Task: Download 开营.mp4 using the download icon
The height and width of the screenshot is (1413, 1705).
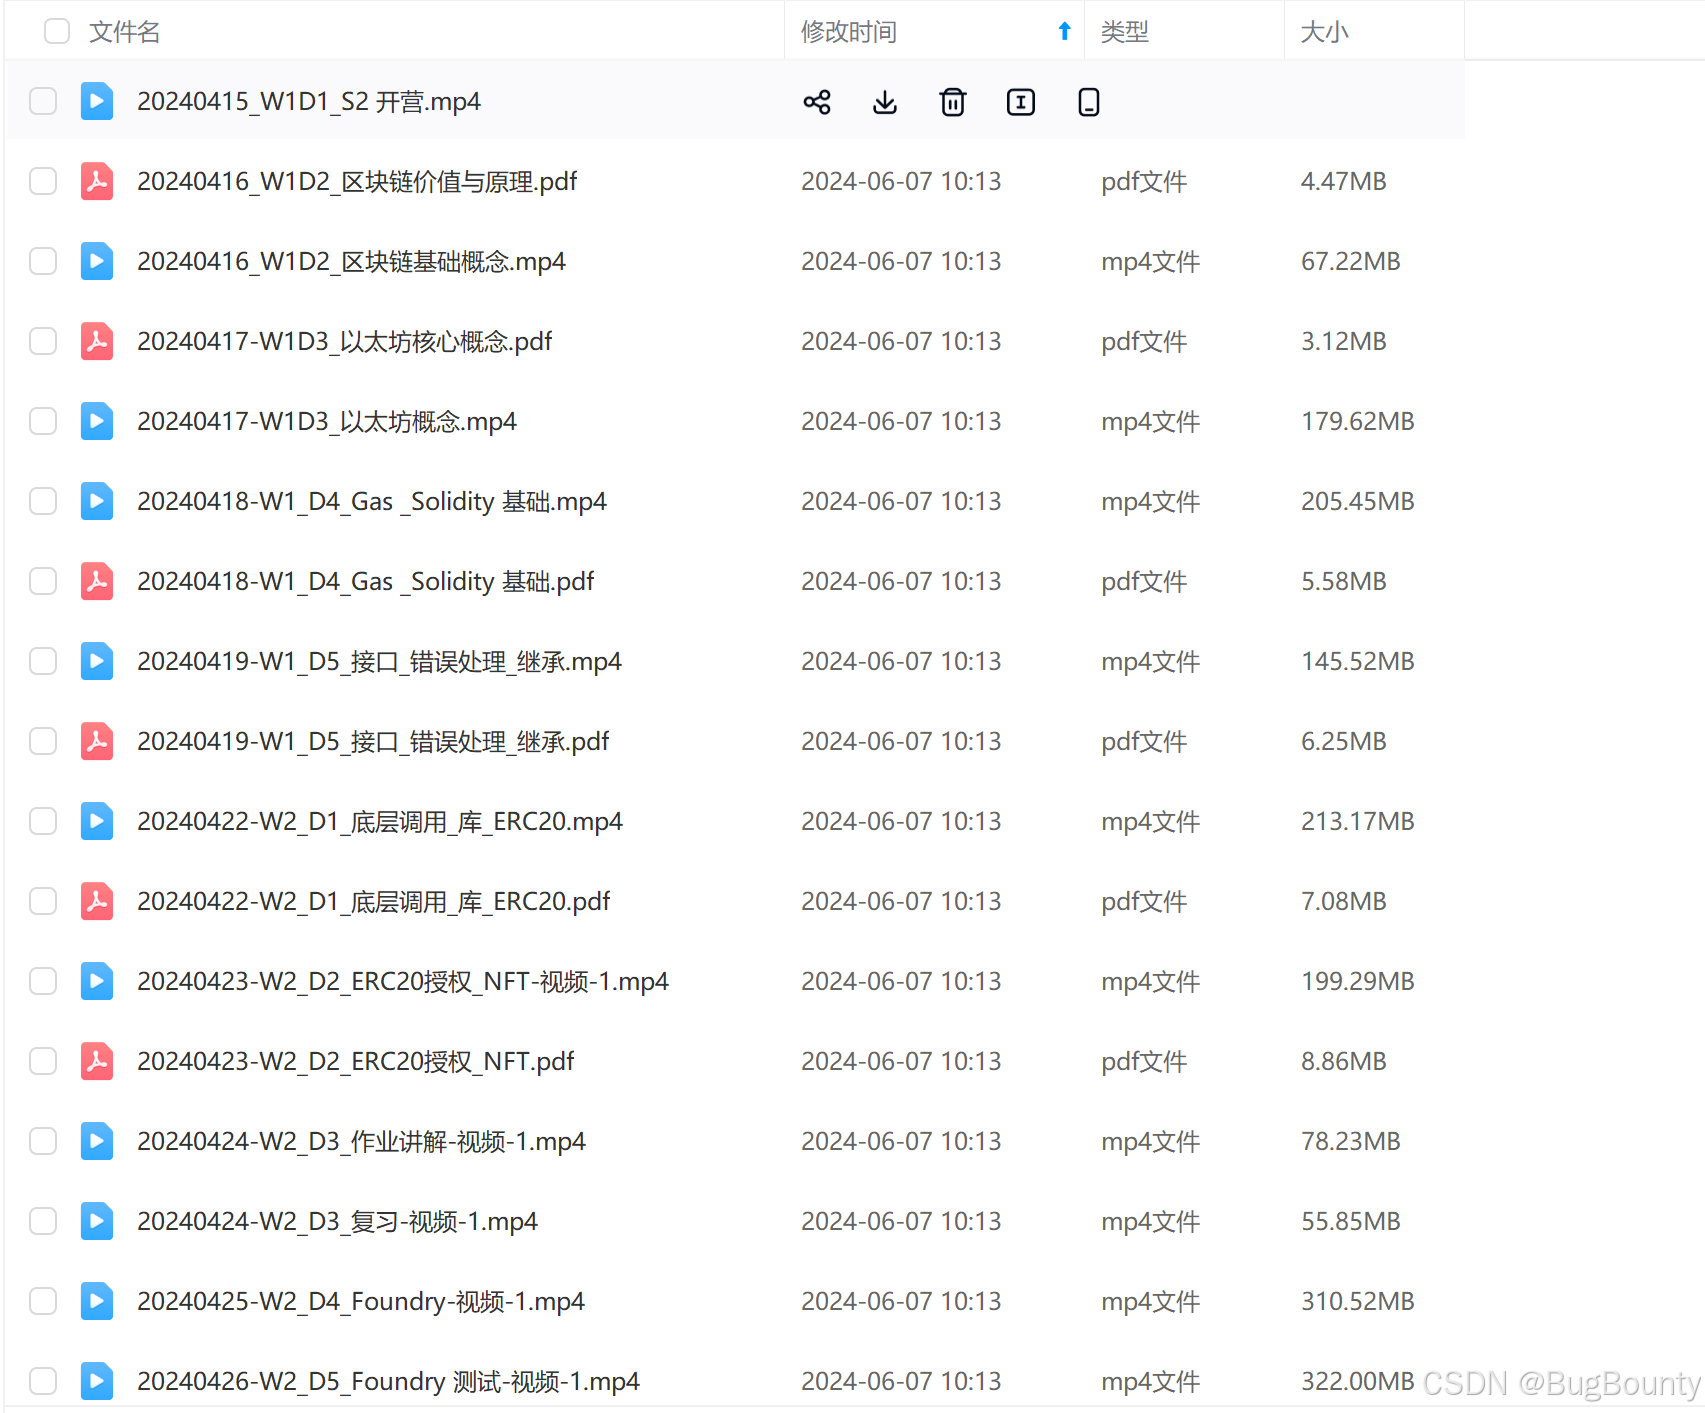Action: [885, 101]
